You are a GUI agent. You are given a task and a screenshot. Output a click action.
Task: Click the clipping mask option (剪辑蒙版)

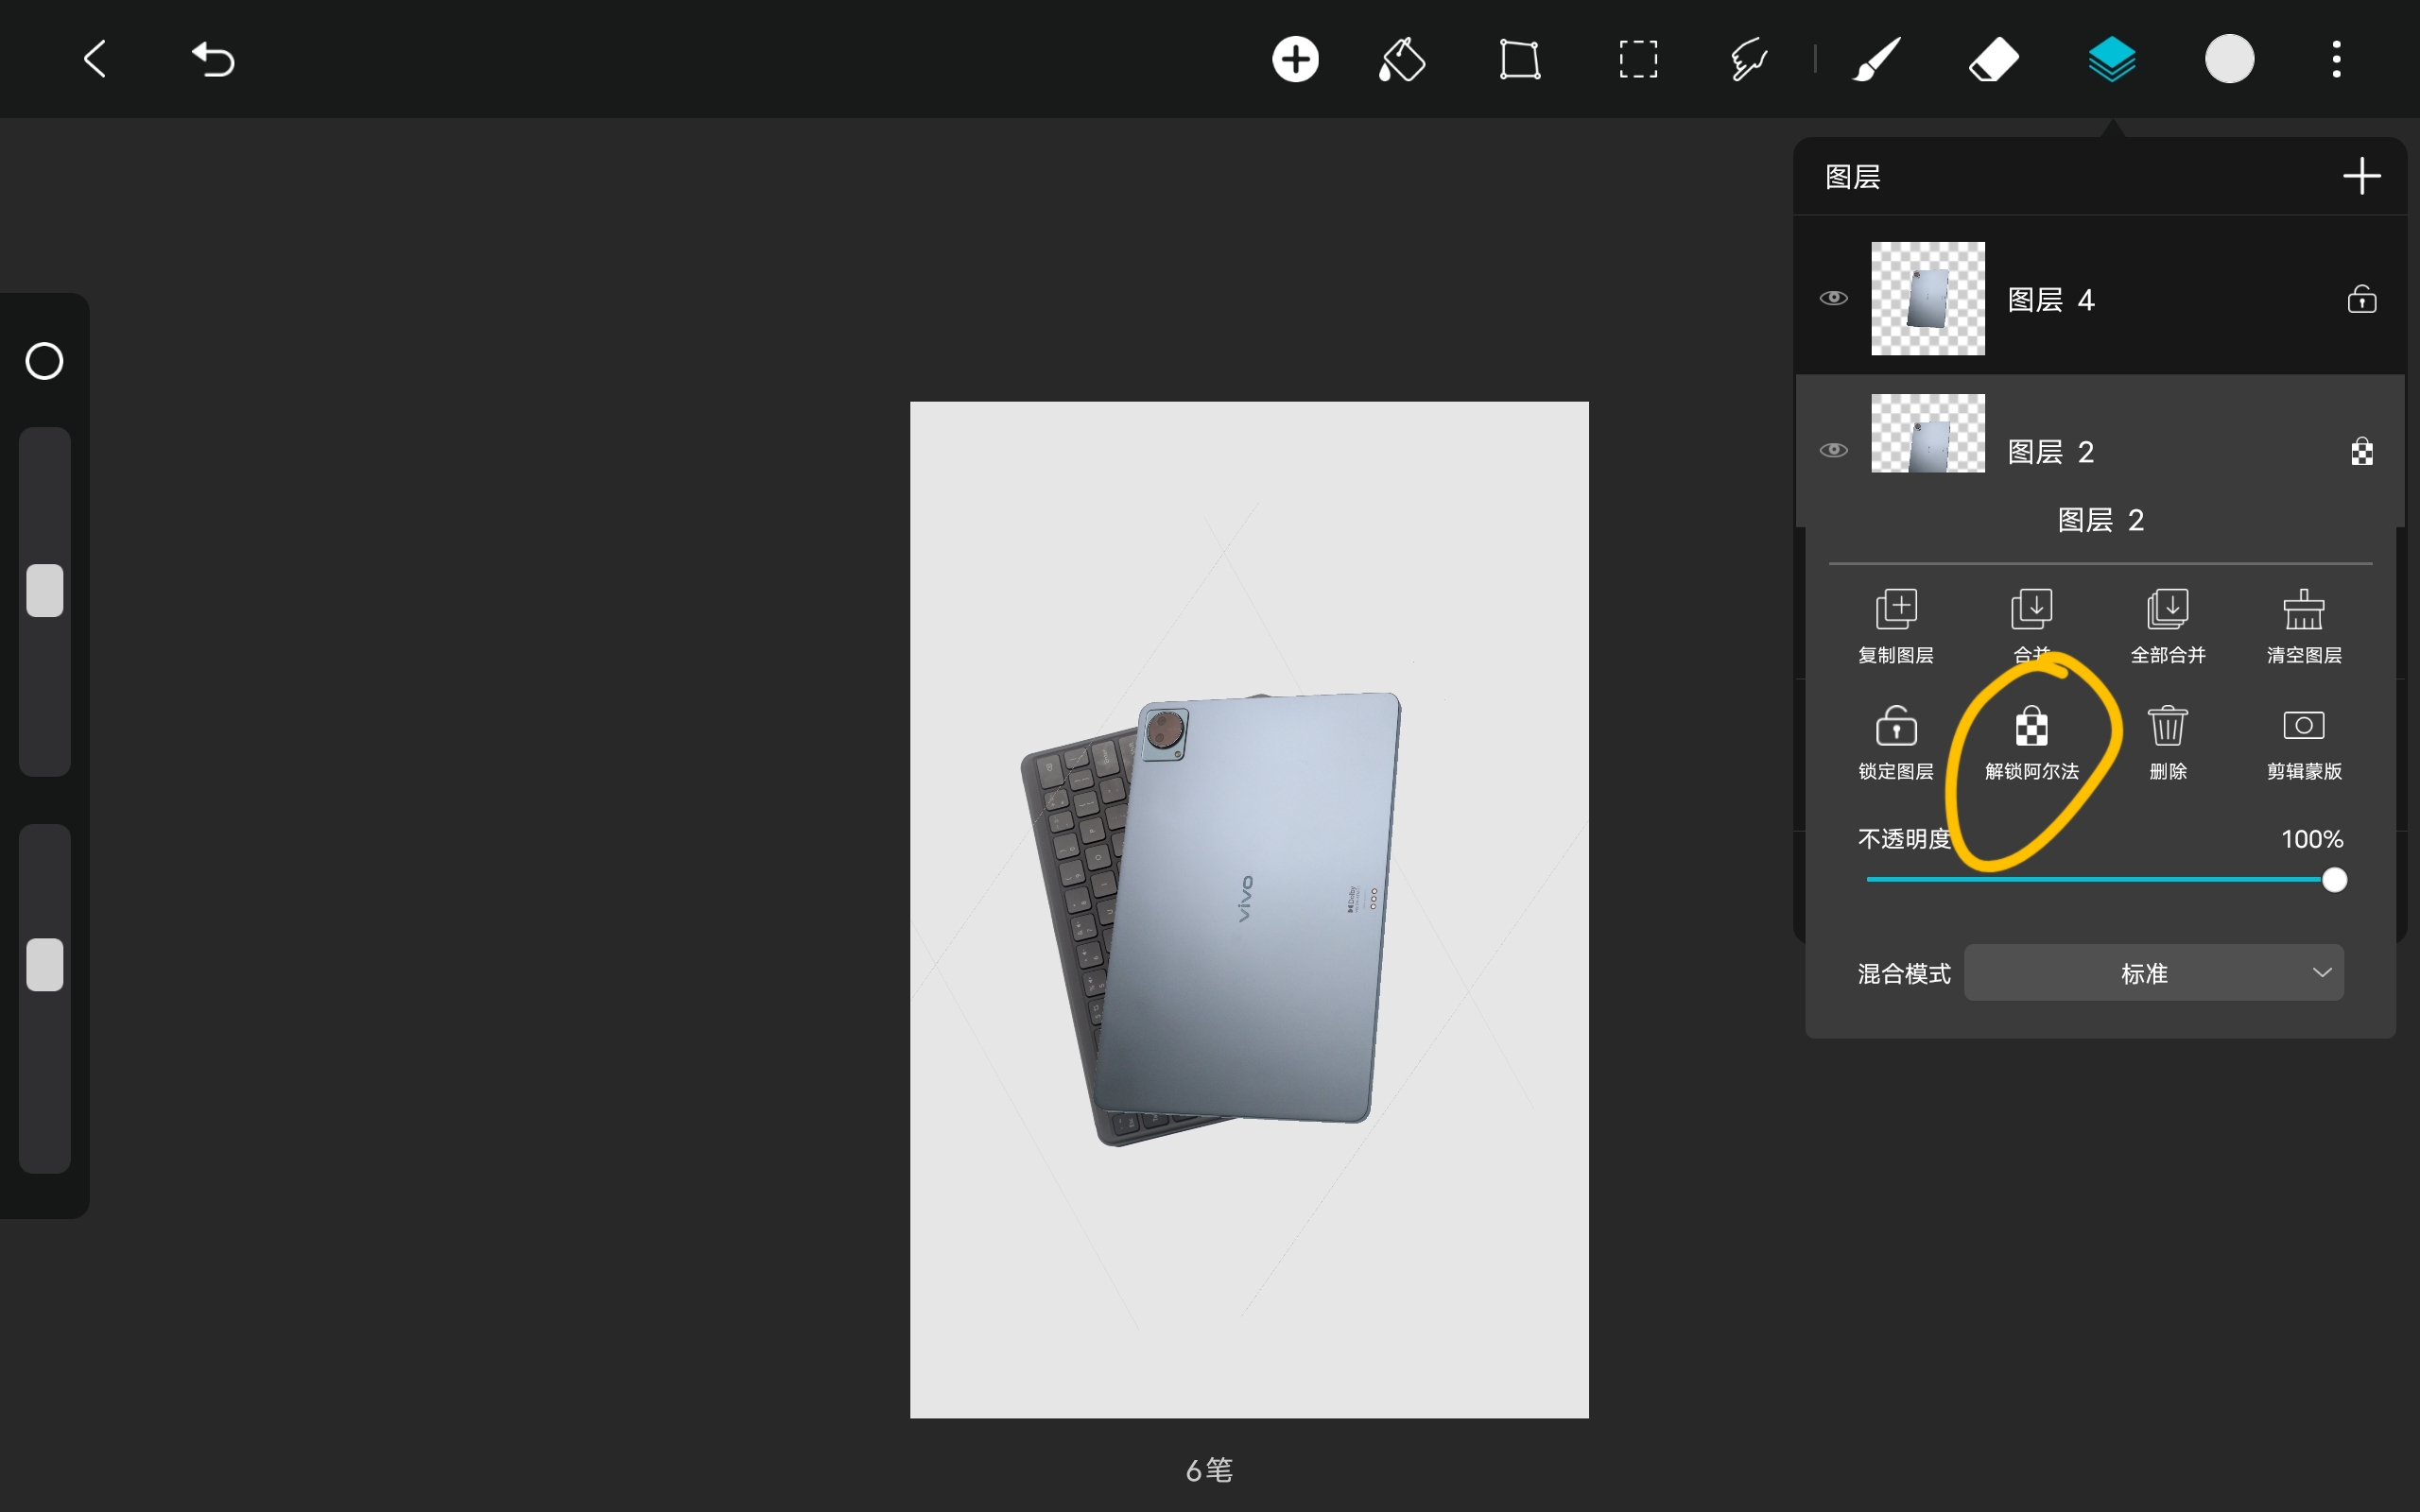click(2303, 741)
